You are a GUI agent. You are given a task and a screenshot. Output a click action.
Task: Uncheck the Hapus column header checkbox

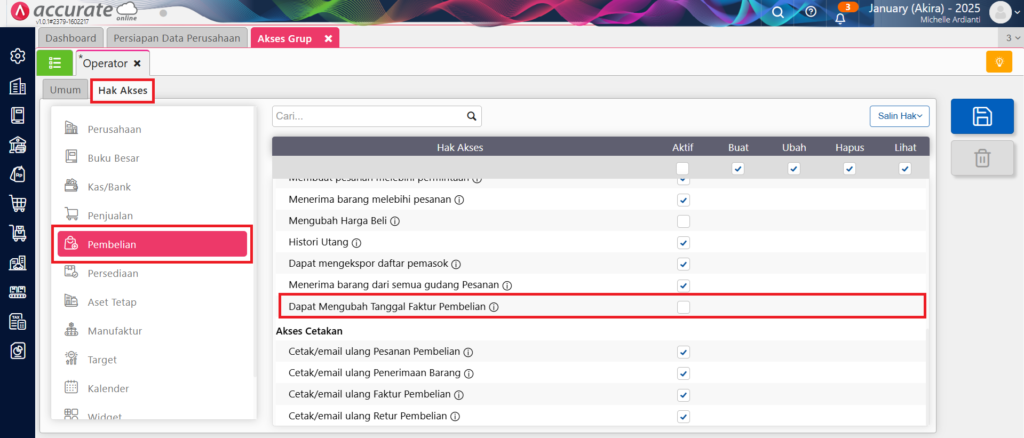click(x=849, y=169)
